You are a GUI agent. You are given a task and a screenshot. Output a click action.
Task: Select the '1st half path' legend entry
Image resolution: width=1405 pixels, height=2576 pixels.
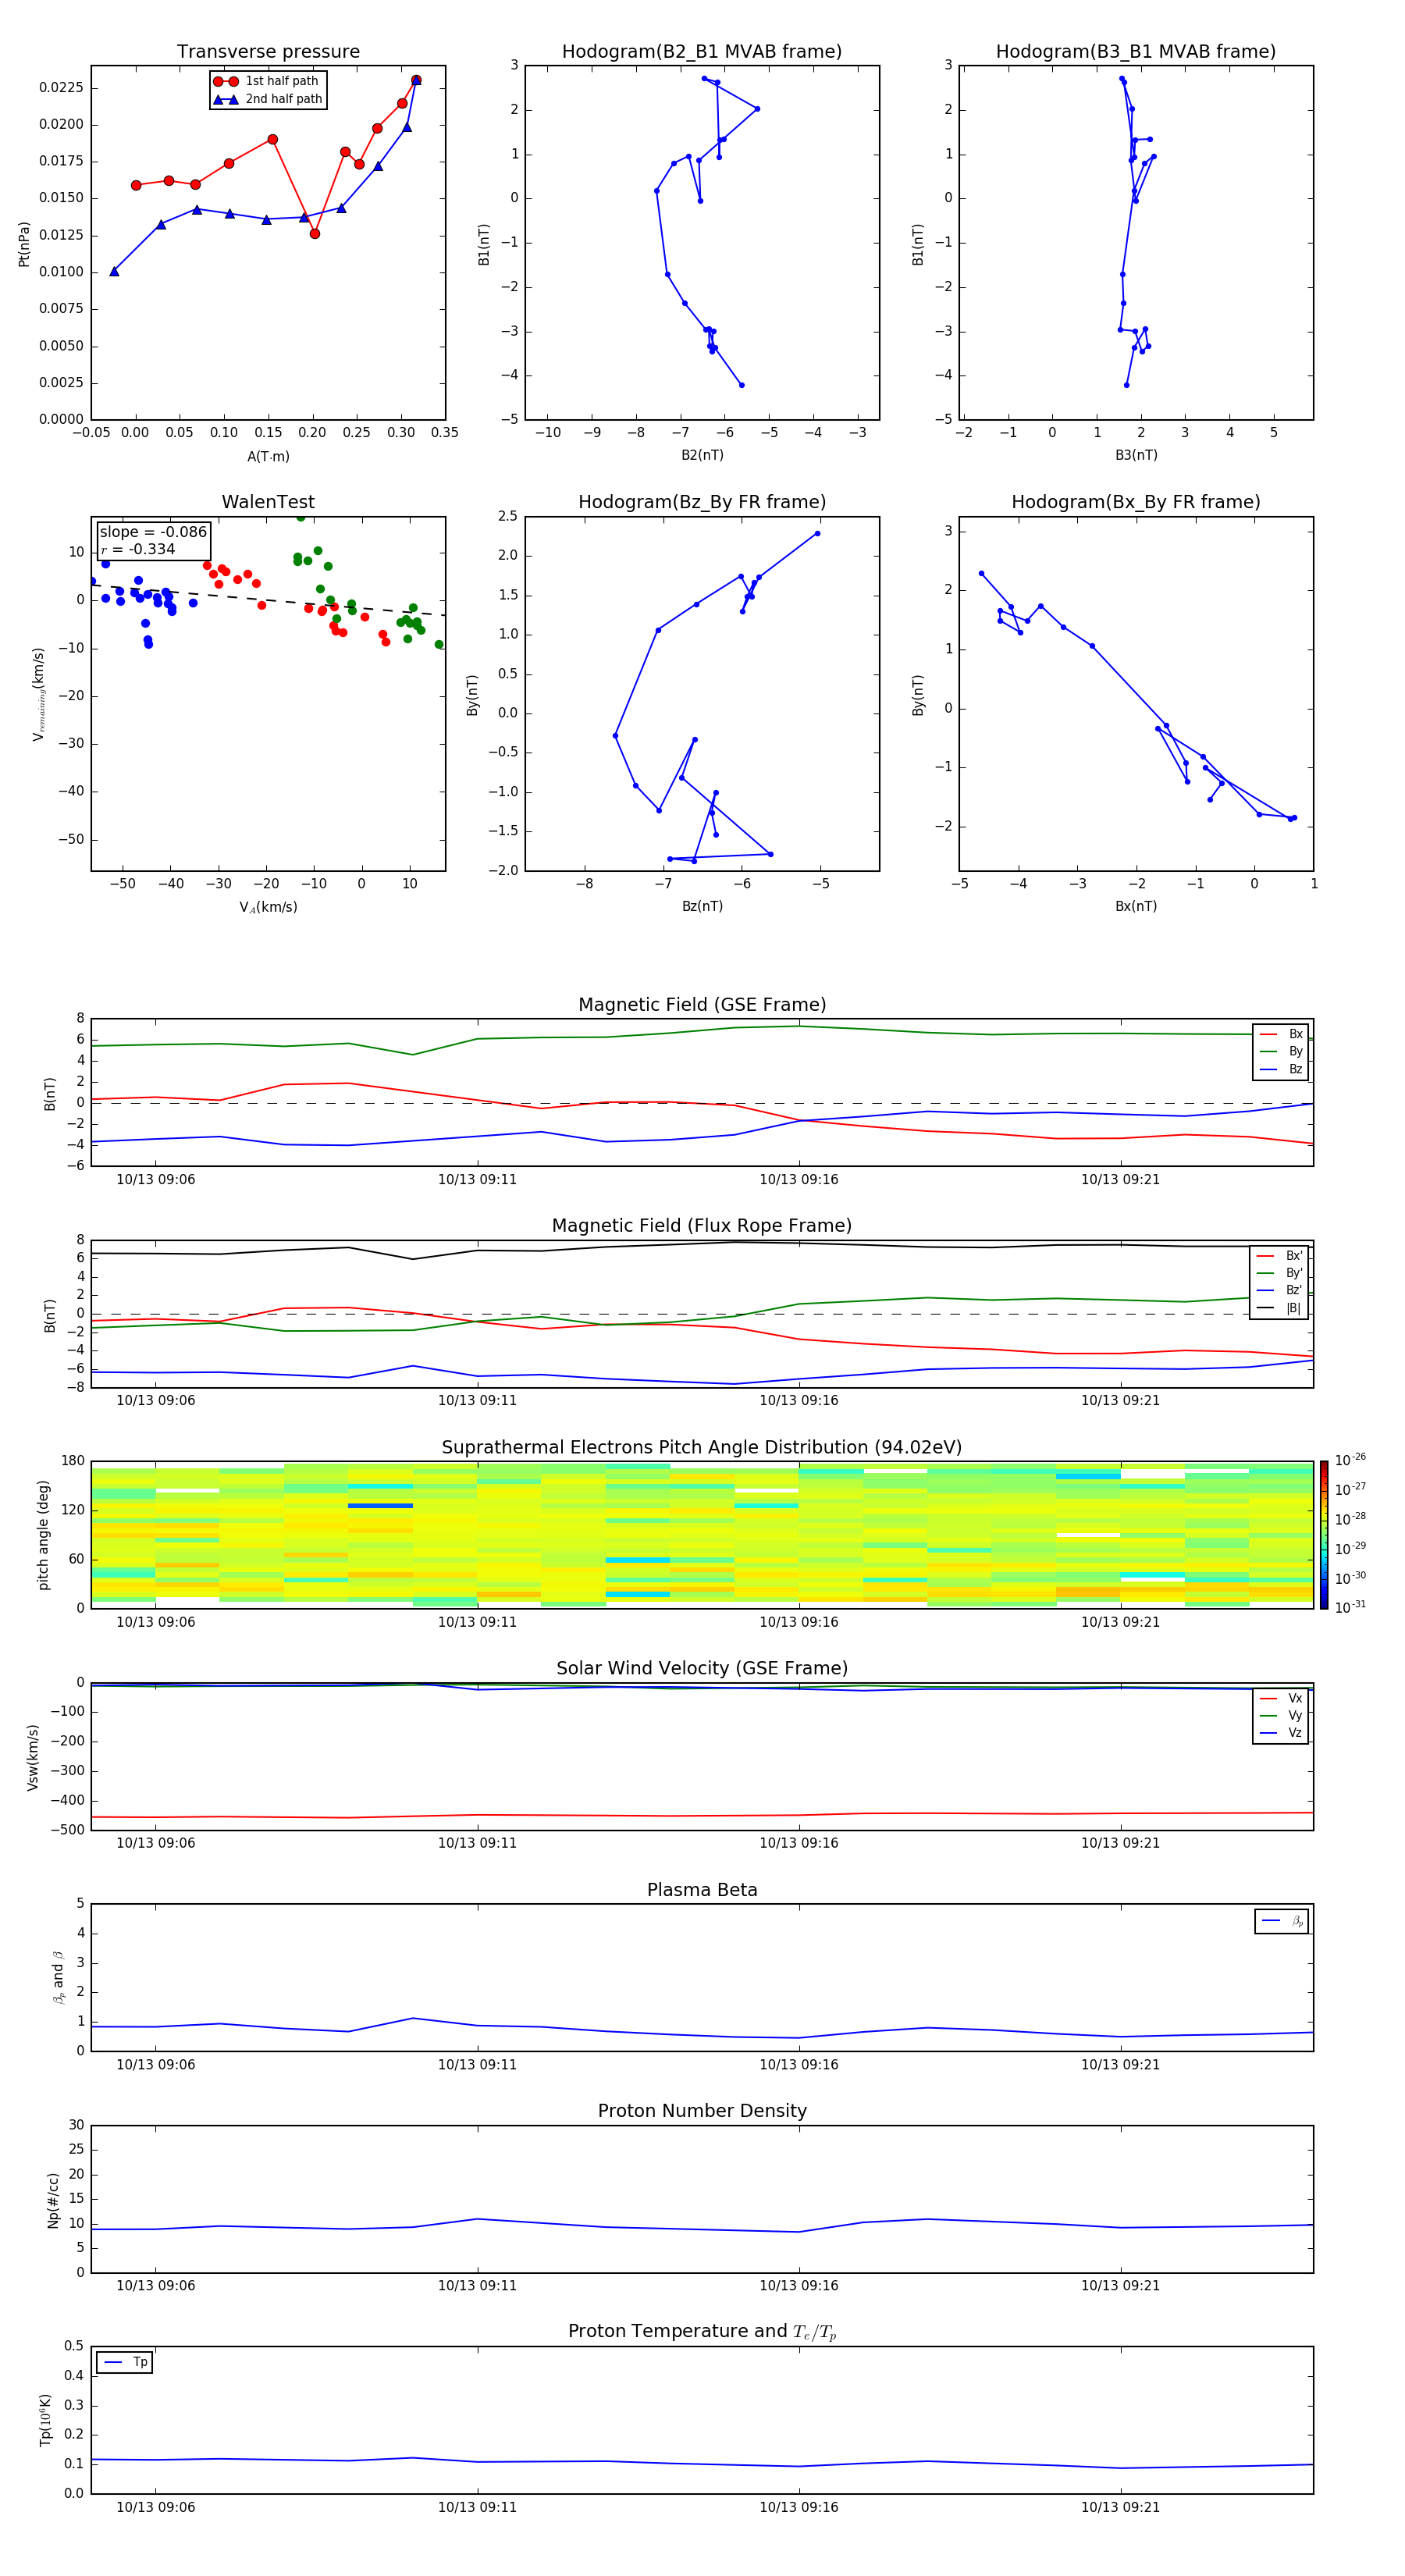pos(267,81)
